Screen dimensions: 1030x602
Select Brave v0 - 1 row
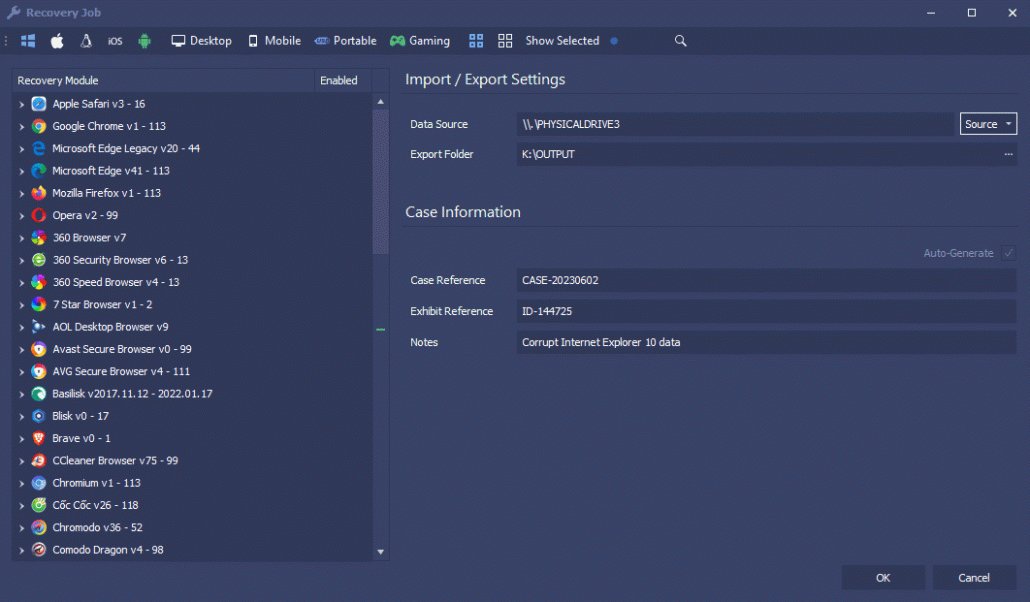(x=192, y=438)
